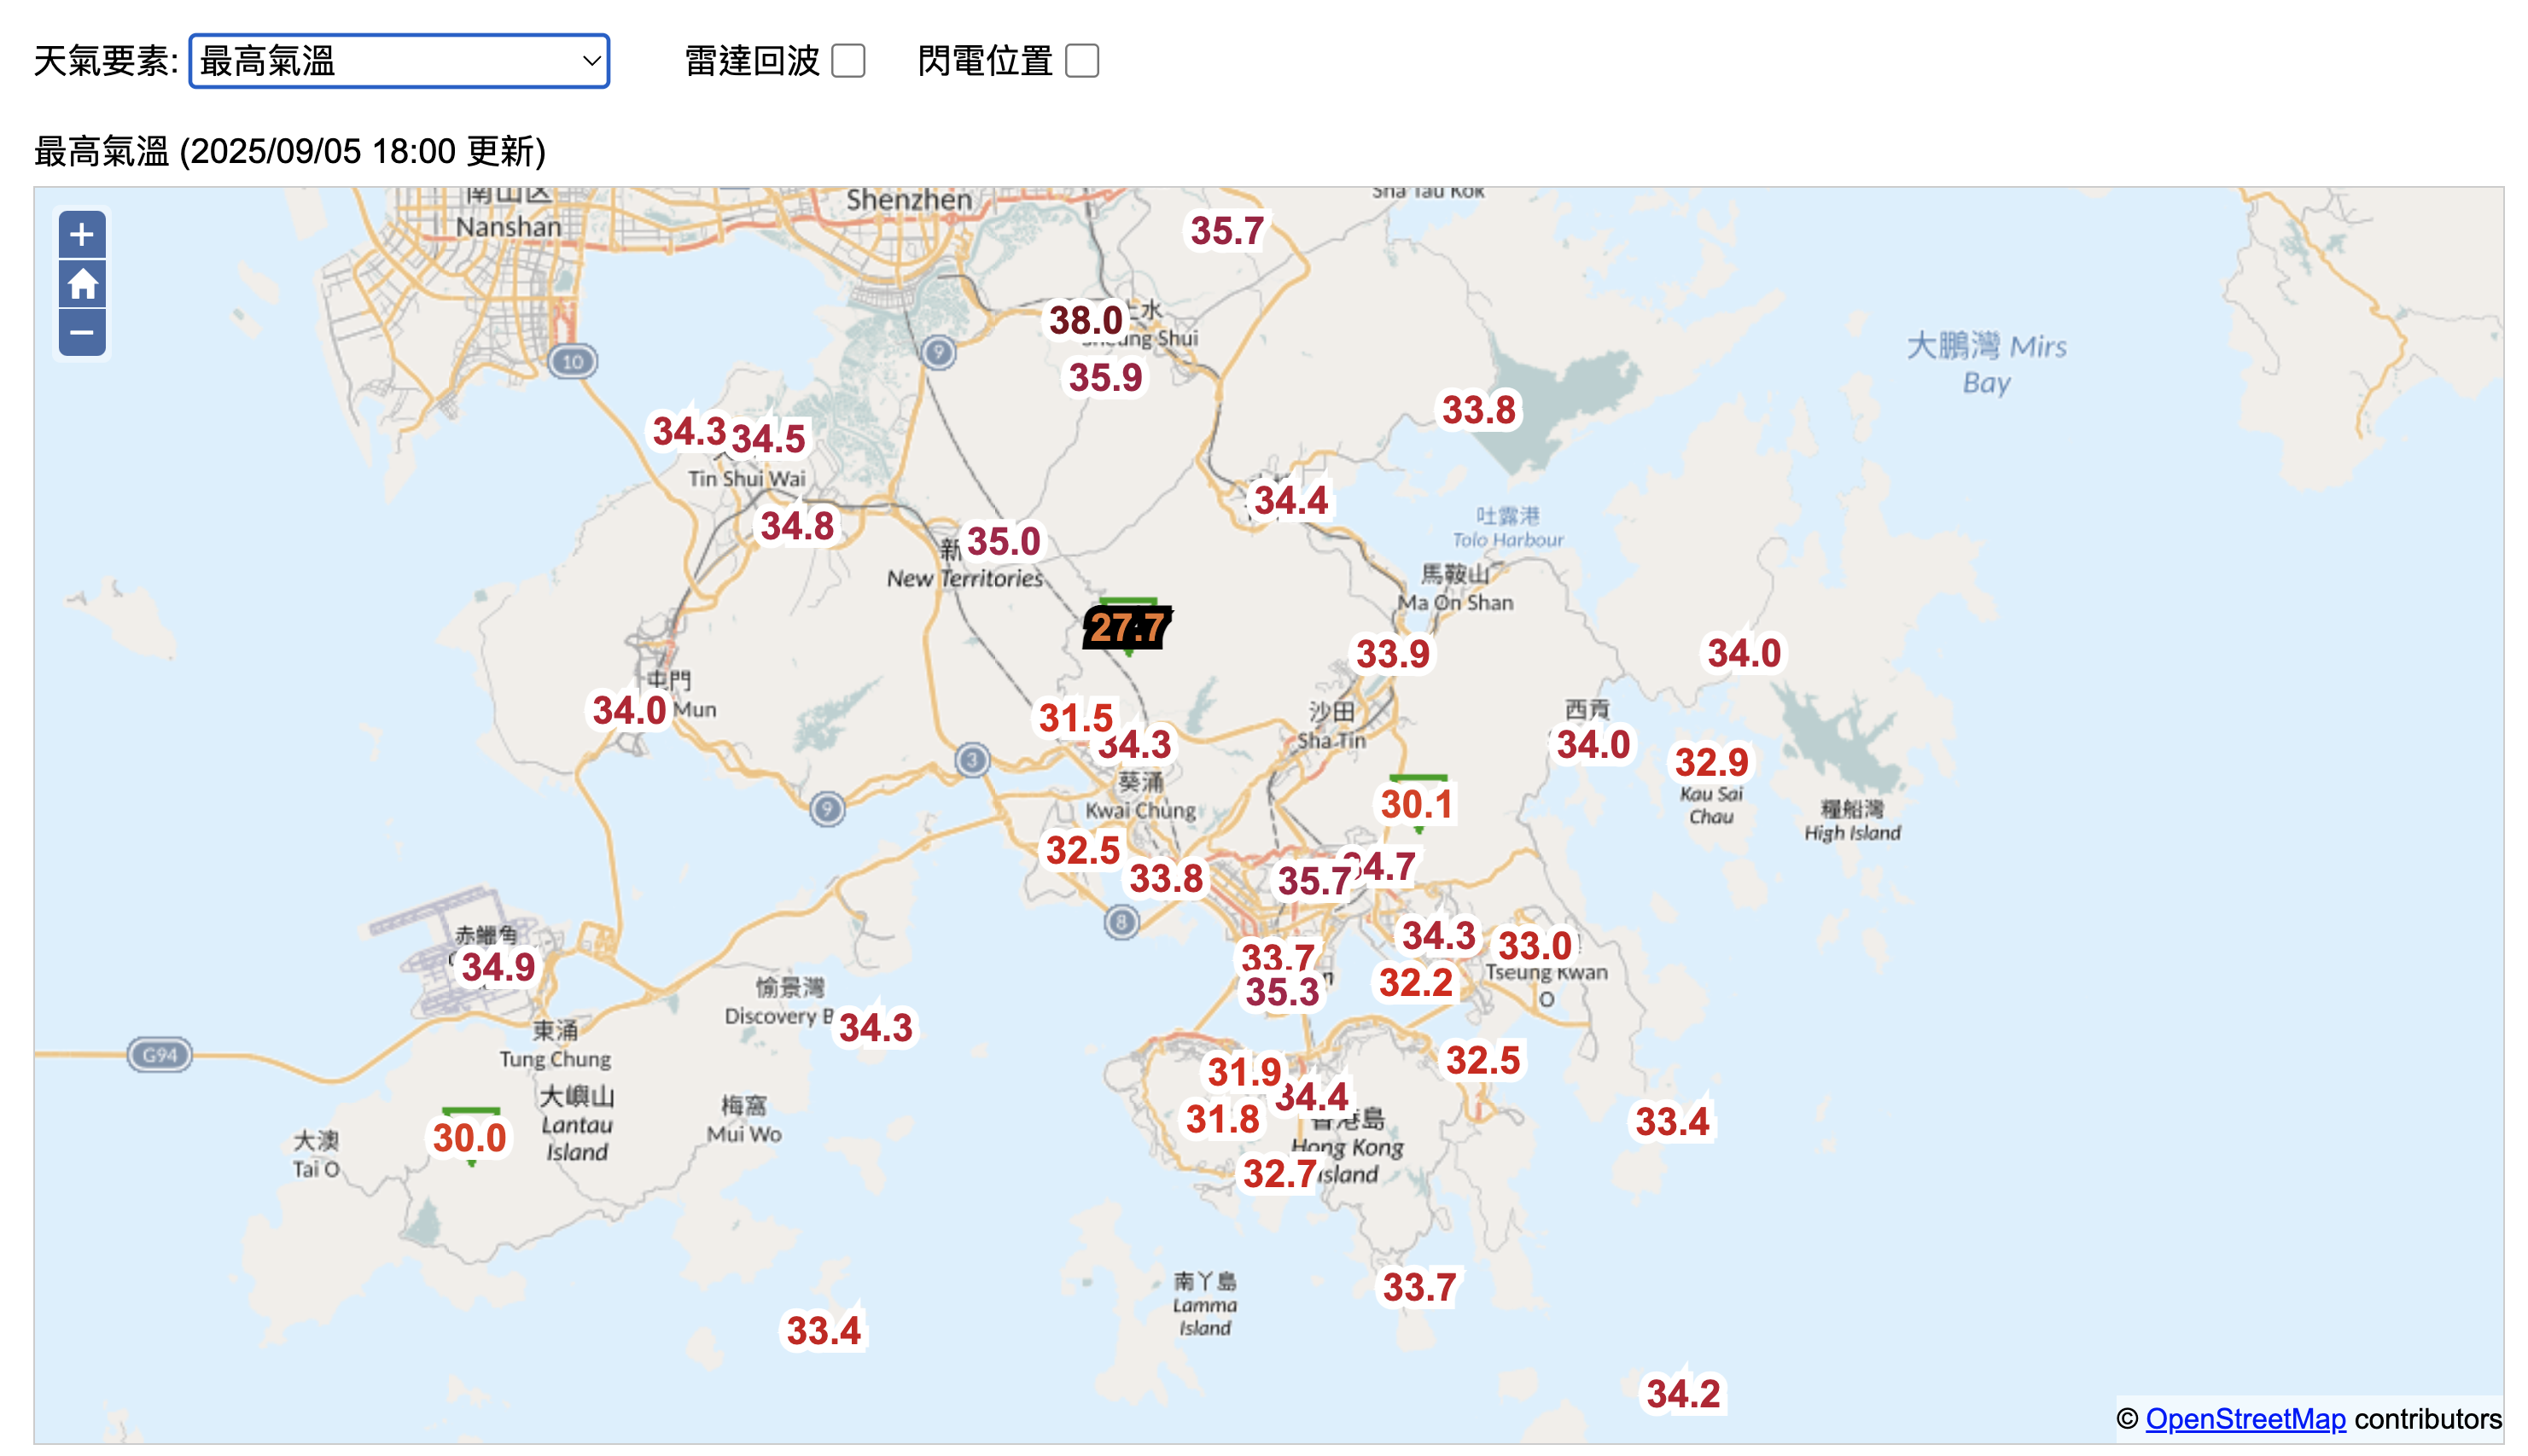Viewport: 2528px width, 1456px height.
Task: Open the 天氣要素 weather element dropdown
Action: (x=398, y=61)
